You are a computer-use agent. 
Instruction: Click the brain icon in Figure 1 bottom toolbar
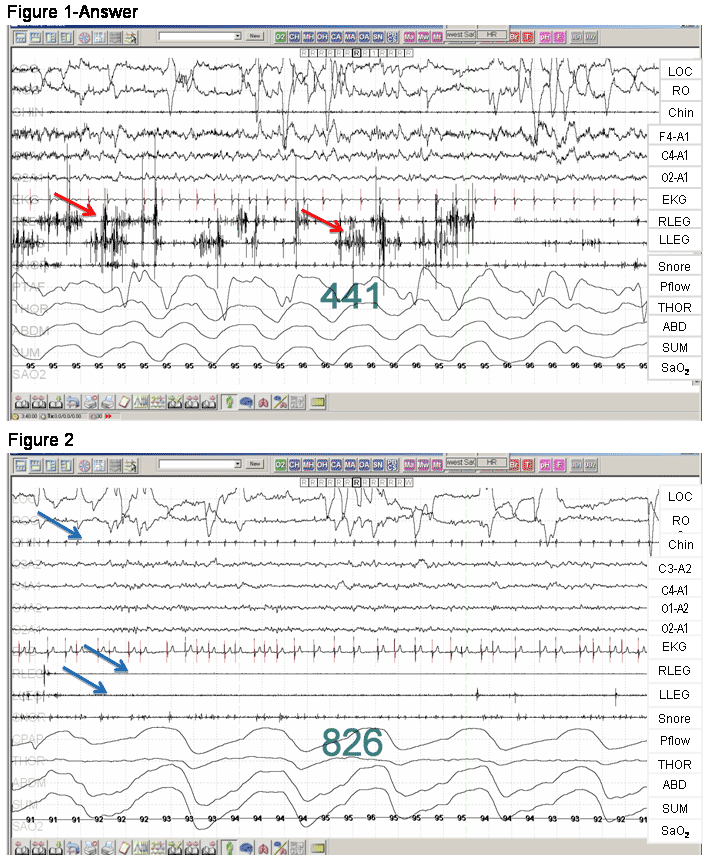[246, 401]
